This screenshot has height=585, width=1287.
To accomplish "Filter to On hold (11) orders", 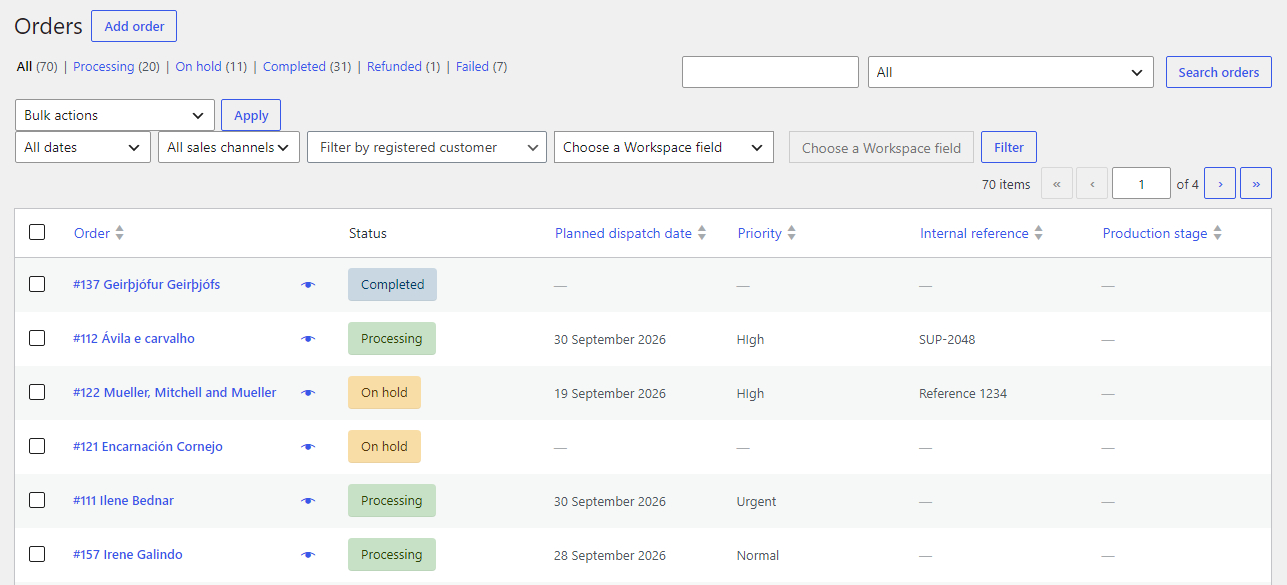I will [211, 67].
